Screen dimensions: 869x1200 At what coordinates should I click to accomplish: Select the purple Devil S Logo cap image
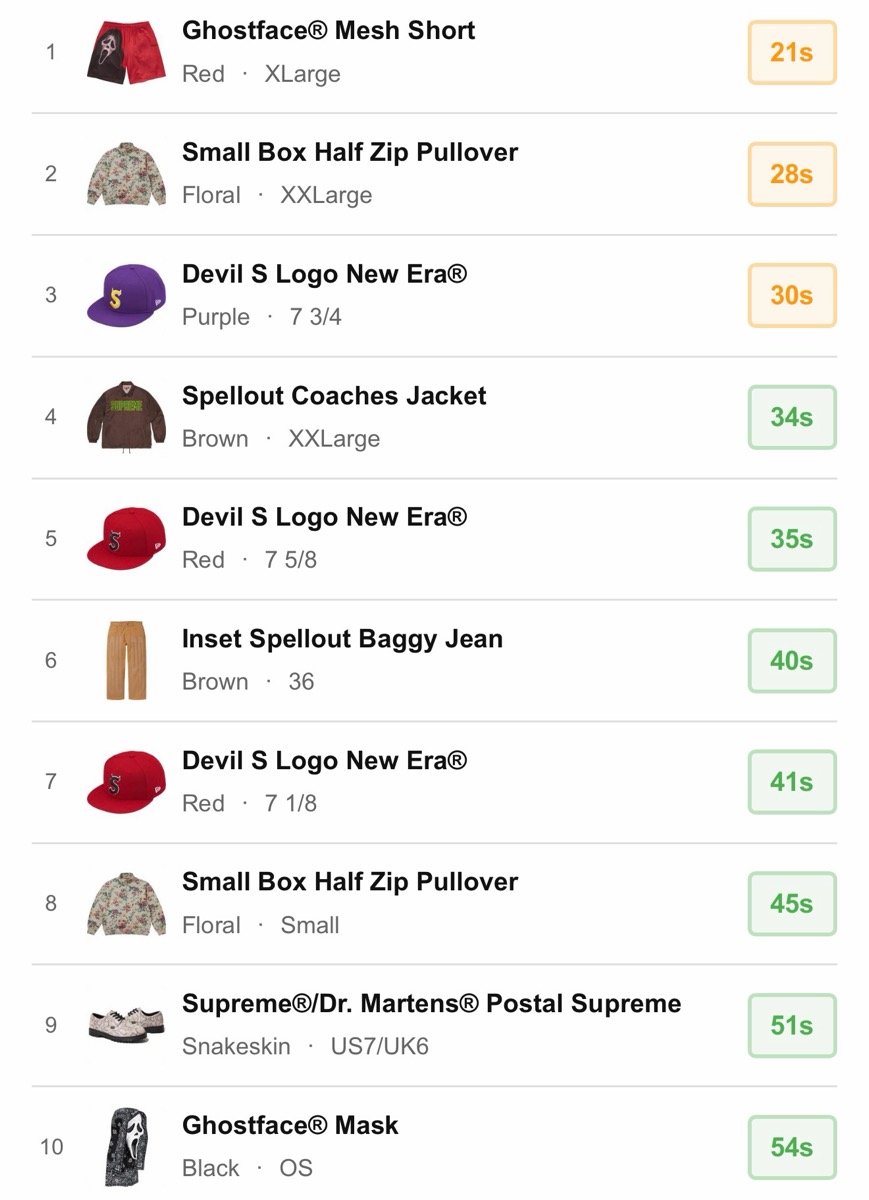(x=126, y=295)
